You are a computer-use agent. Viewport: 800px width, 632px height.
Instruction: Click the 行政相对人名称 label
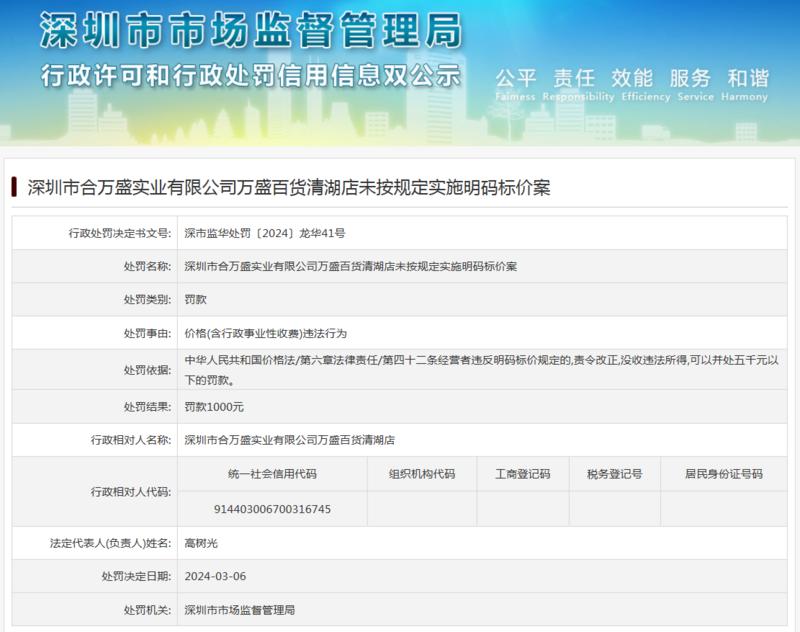click(x=131, y=440)
